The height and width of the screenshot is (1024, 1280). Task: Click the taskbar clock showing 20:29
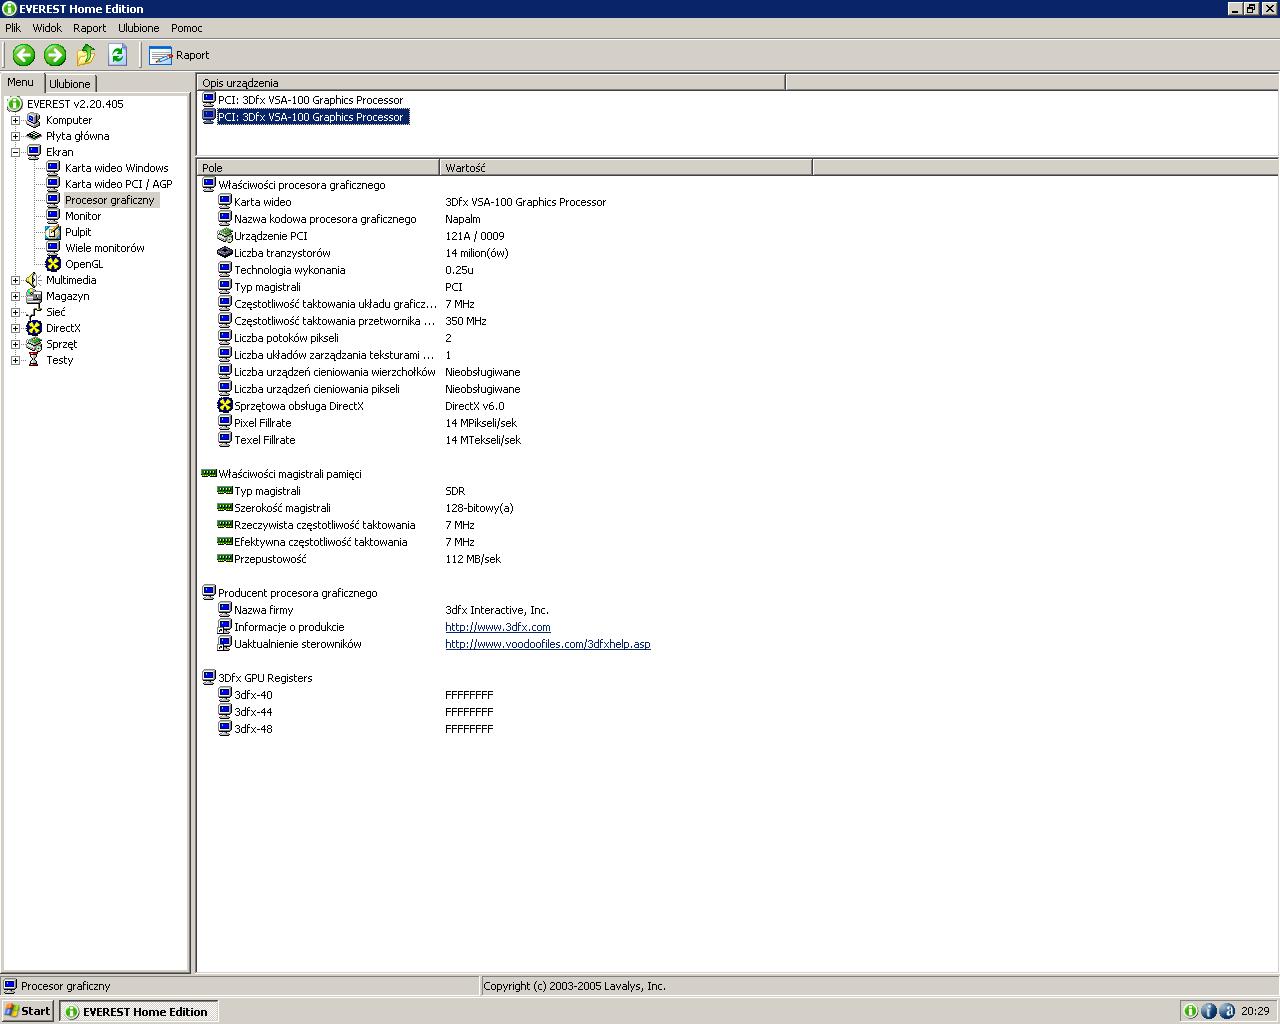coord(1255,1011)
